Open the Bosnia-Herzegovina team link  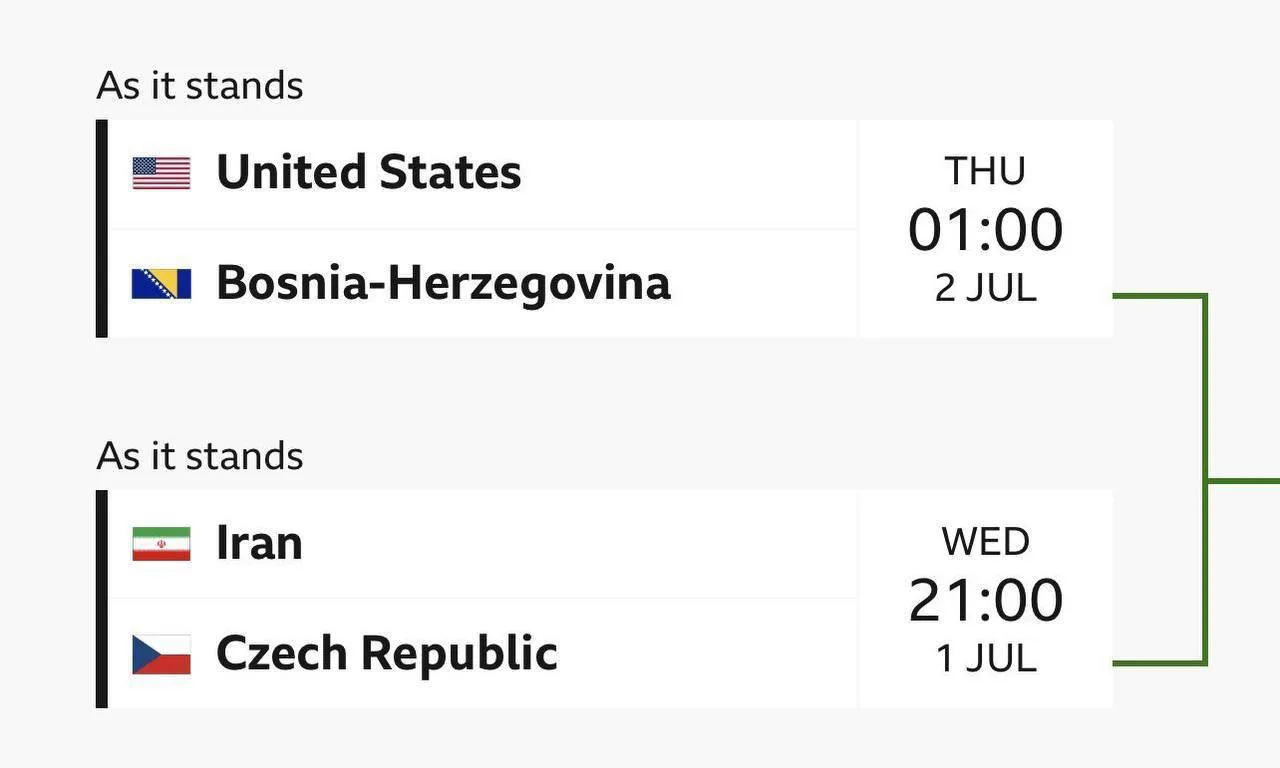pos(443,282)
